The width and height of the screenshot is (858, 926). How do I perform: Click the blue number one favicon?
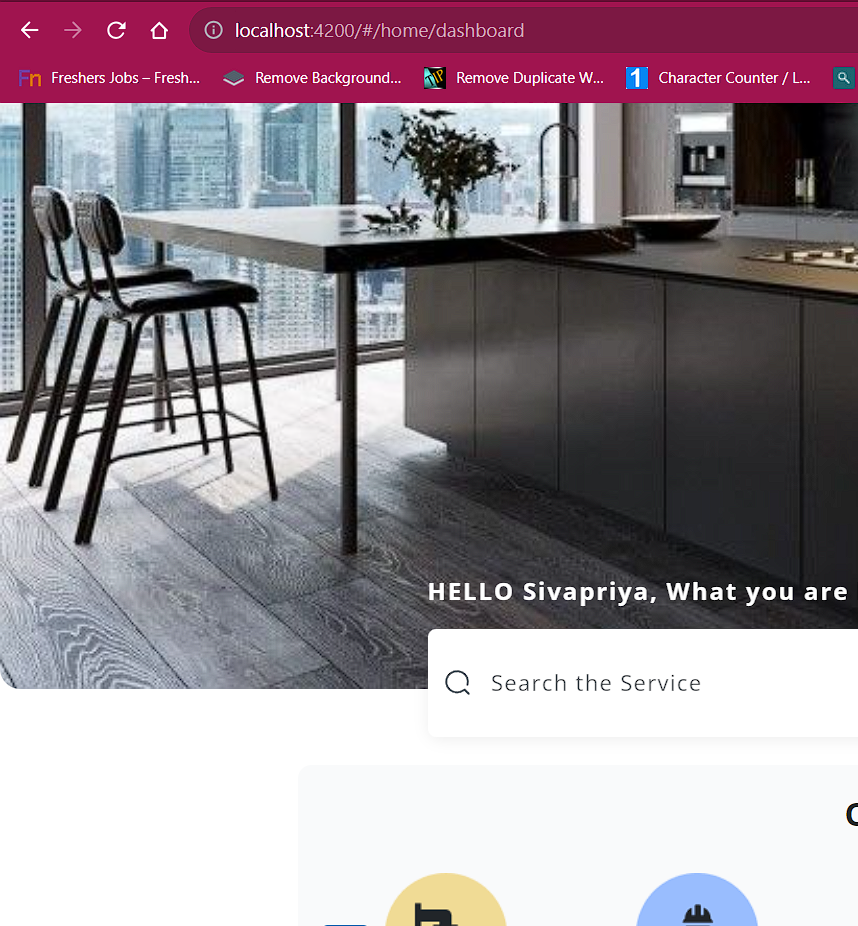pyautogui.click(x=637, y=78)
